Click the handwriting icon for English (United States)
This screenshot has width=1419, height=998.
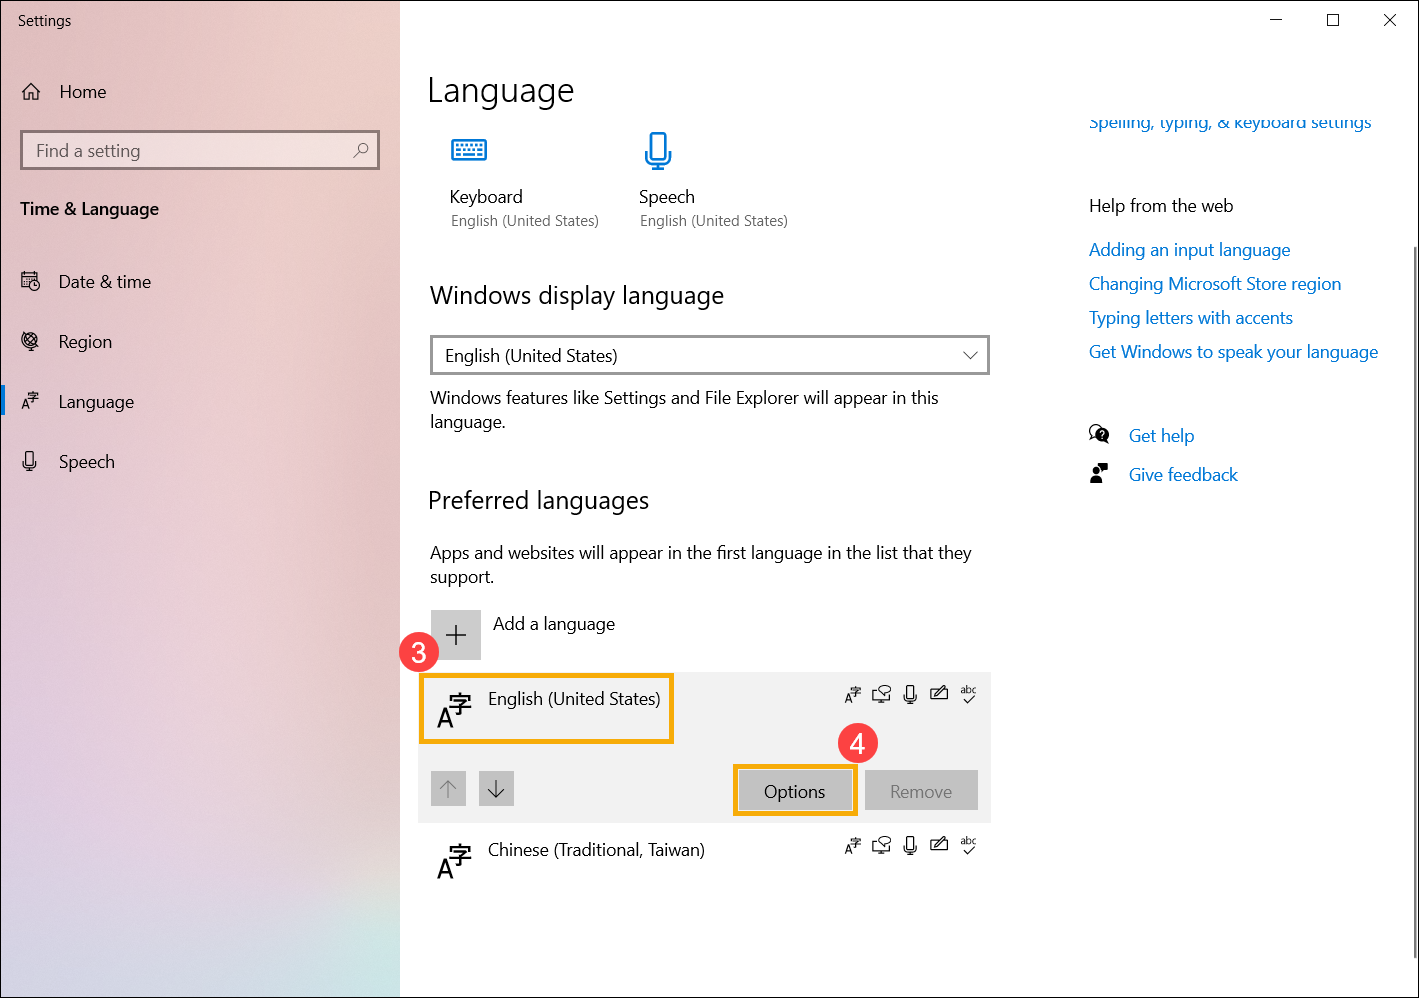[x=939, y=693]
